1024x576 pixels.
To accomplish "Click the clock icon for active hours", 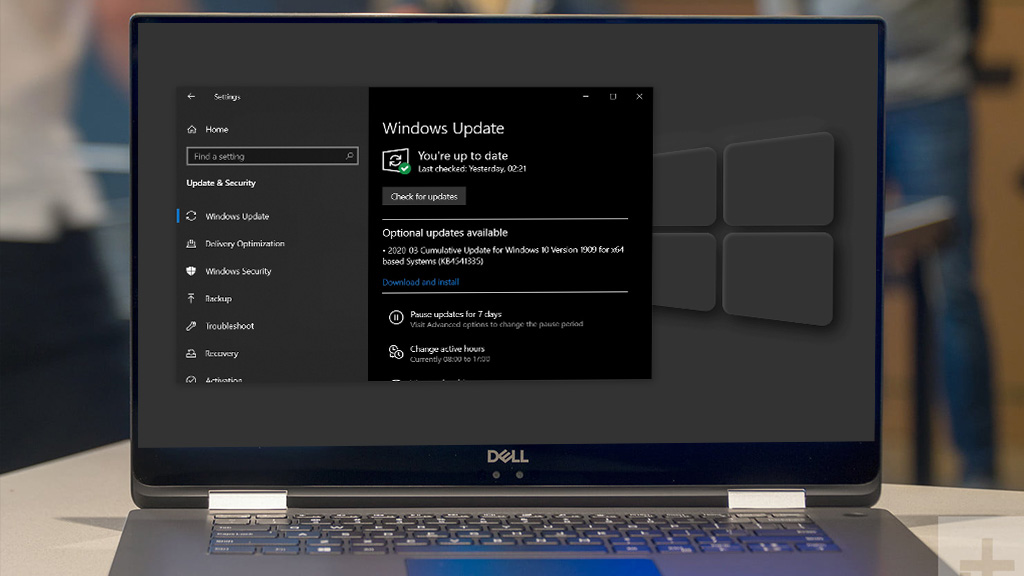I will [x=396, y=353].
